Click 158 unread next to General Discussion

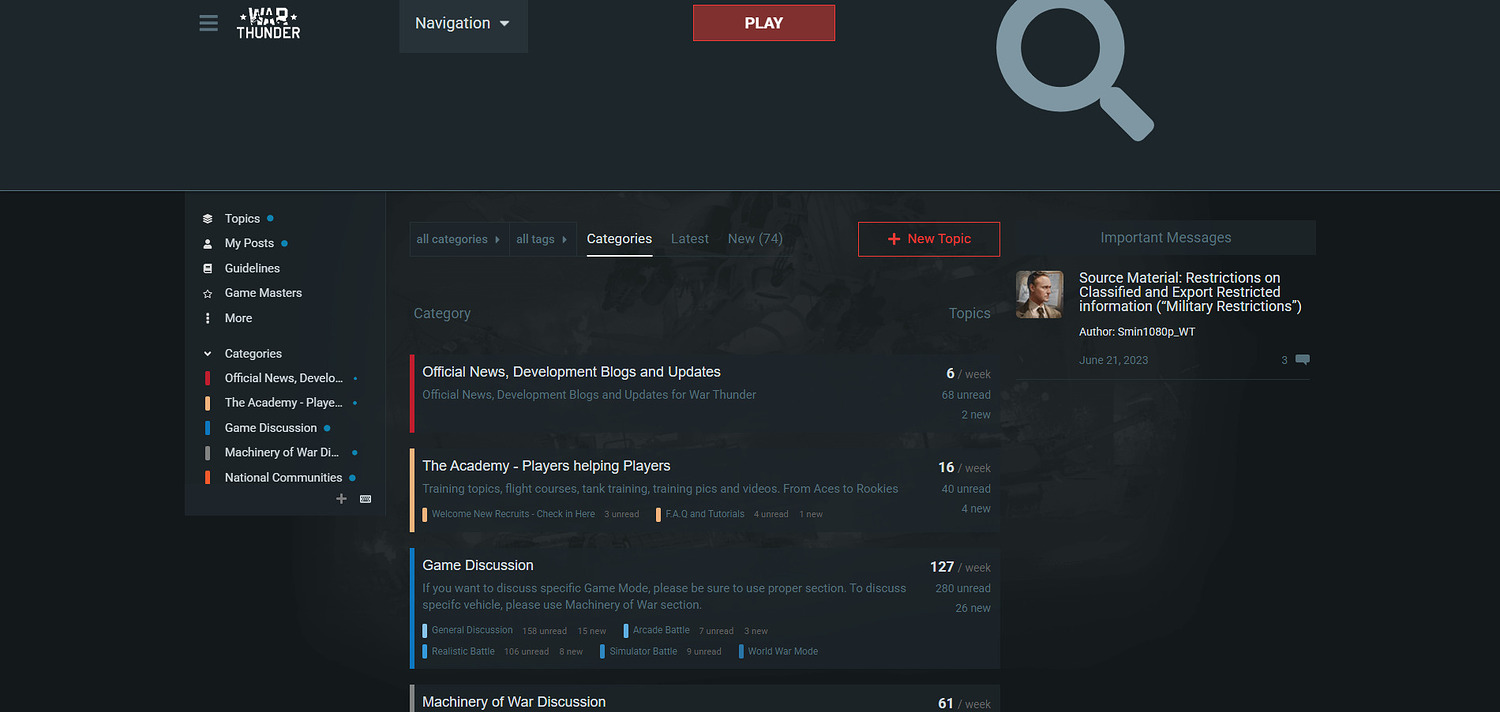544,631
